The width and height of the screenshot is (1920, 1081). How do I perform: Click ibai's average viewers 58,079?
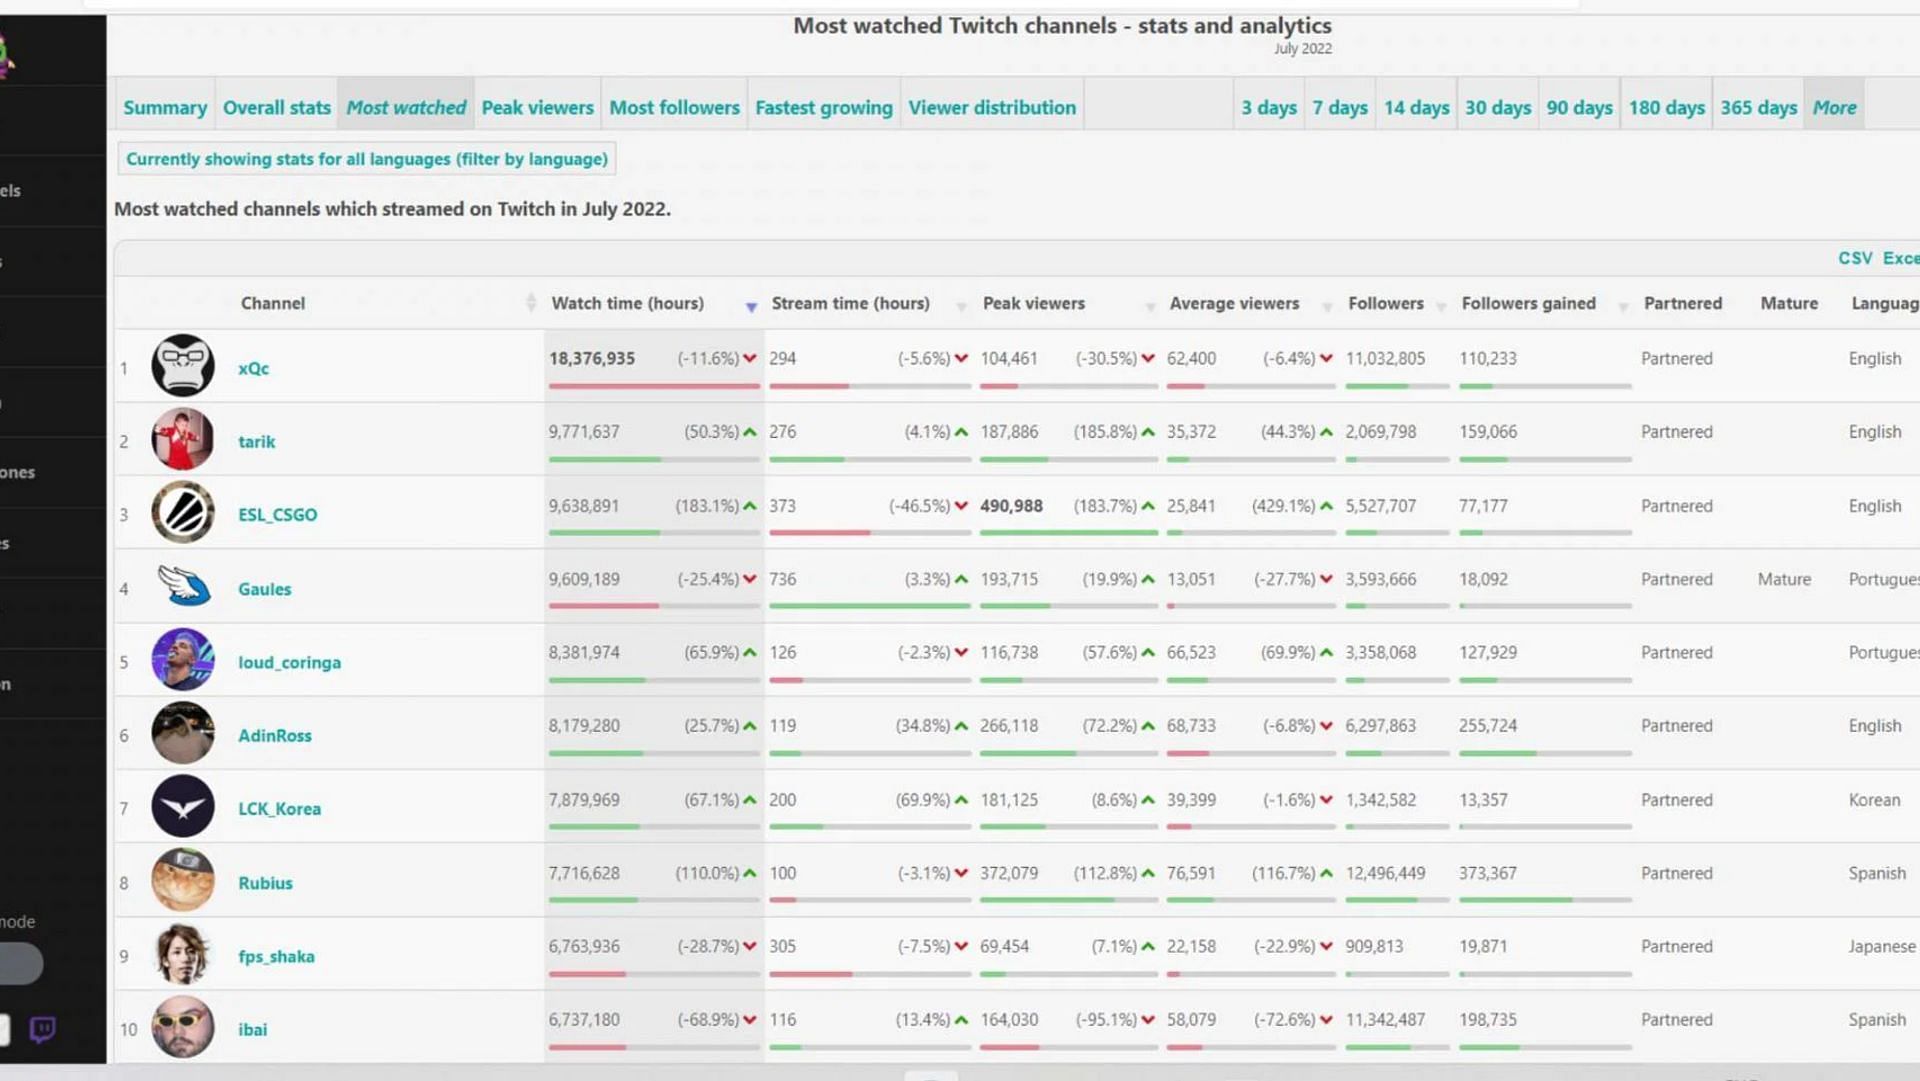click(x=1191, y=1020)
